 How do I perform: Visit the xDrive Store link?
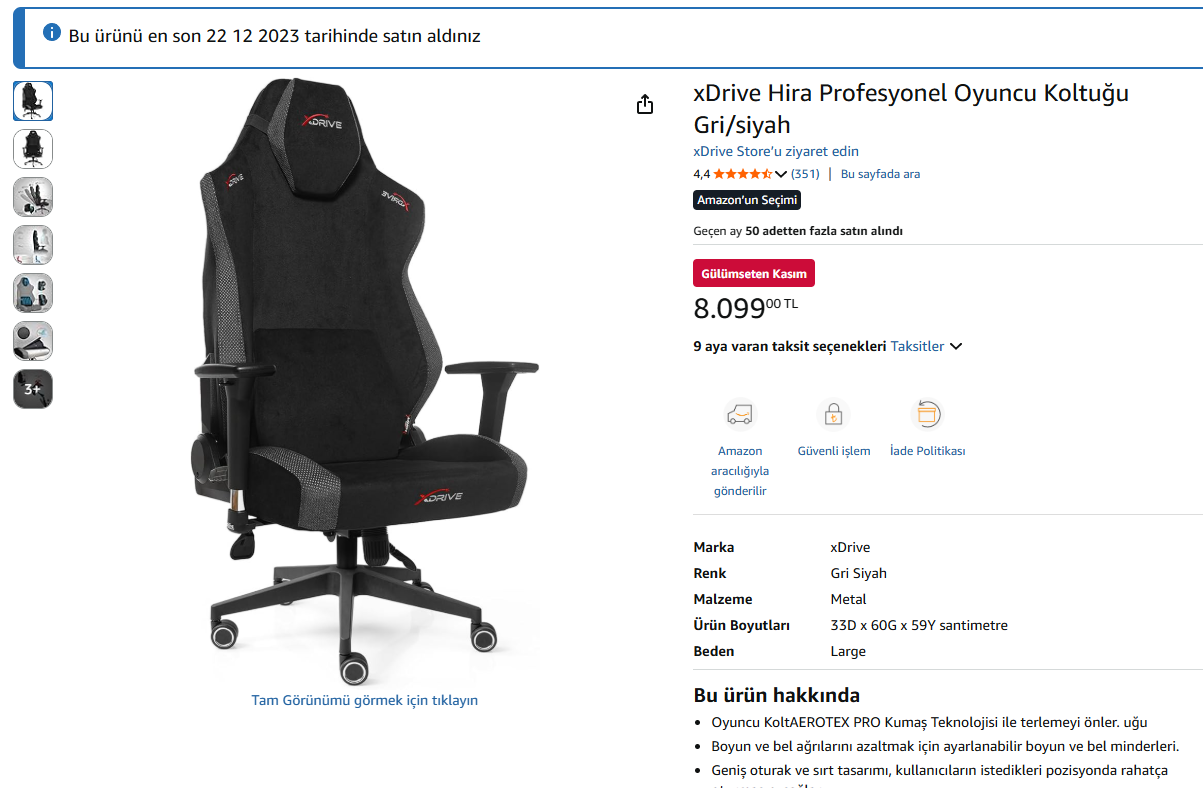pyautogui.click(x=776, y=151)
